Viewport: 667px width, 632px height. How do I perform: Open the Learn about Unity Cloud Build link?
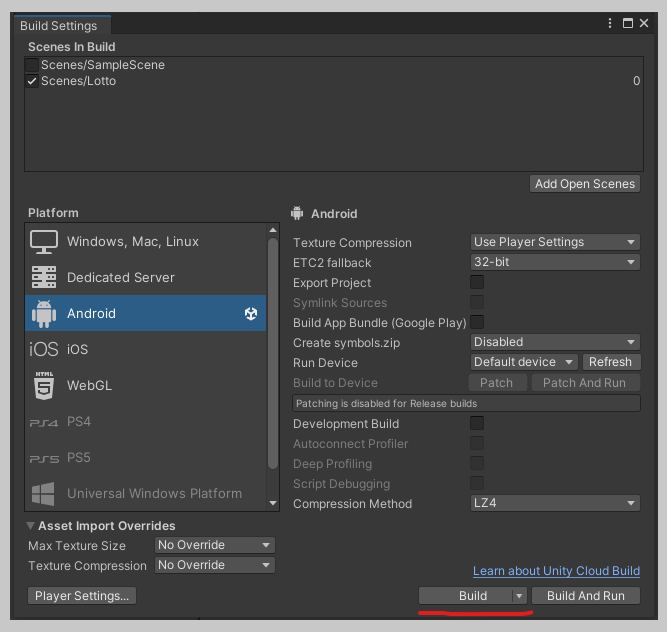click(x=556, y=571)
